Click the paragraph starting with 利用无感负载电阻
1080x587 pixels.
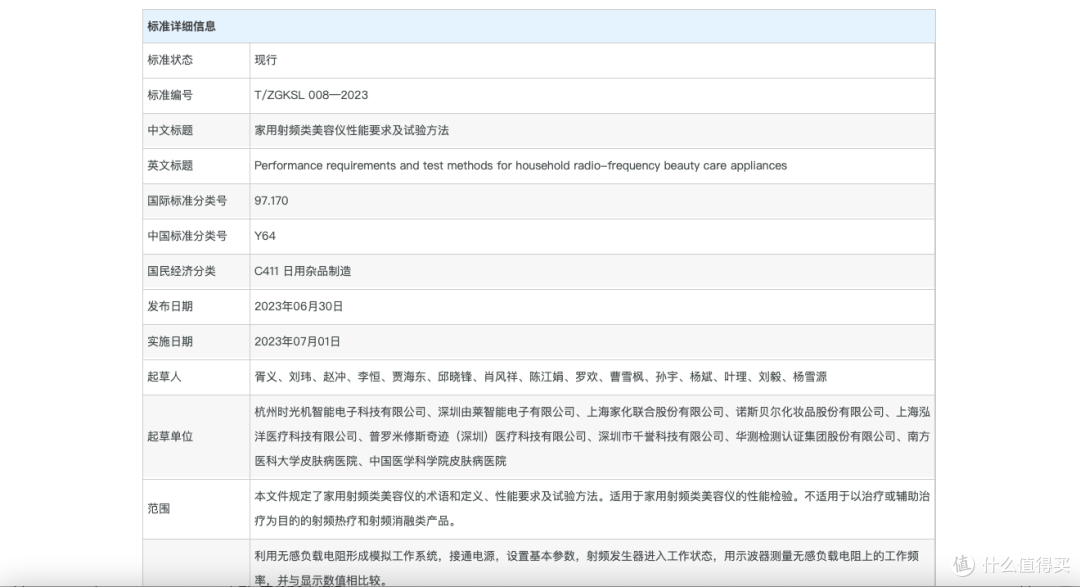pos(587,568)
